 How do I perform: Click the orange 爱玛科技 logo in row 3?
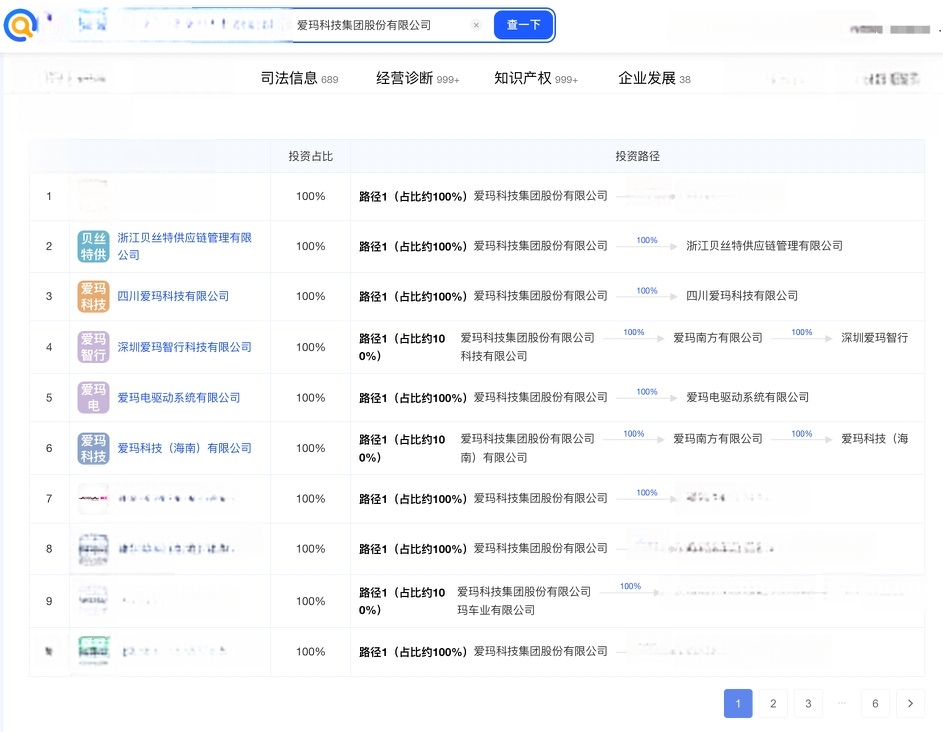click(93, 297)
